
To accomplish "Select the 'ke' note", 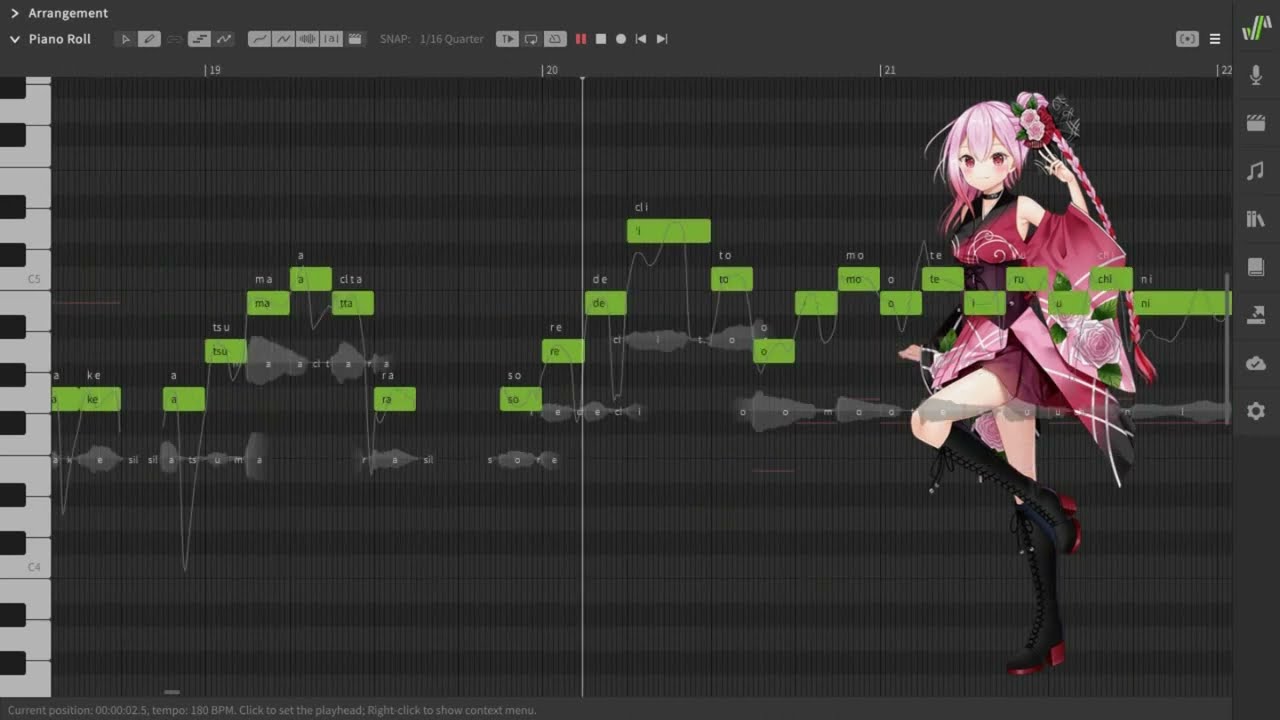I will click(x=100, y=399).
